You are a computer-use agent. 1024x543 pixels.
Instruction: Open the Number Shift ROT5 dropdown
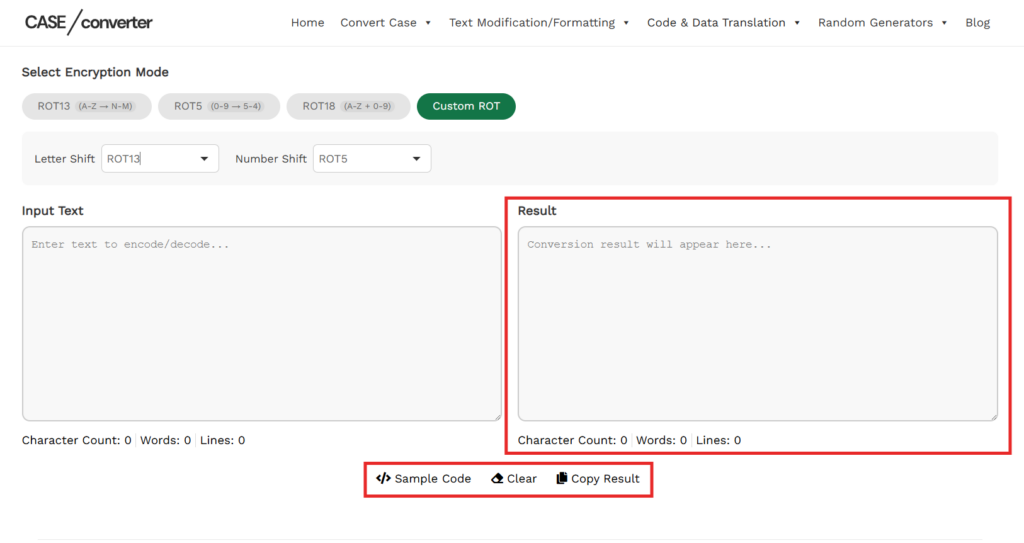pyautogui.click(x=372, y=159)
